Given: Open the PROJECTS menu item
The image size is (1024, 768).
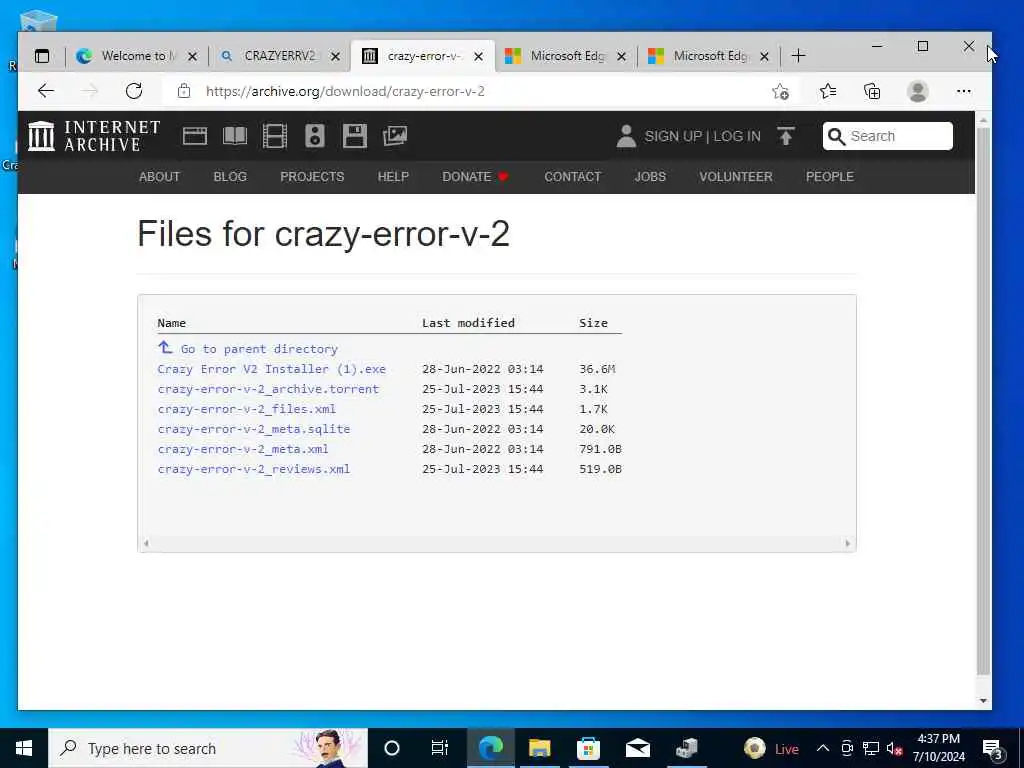Looking at the screenshot, I should pyautogui.click(x=312, y=176).
